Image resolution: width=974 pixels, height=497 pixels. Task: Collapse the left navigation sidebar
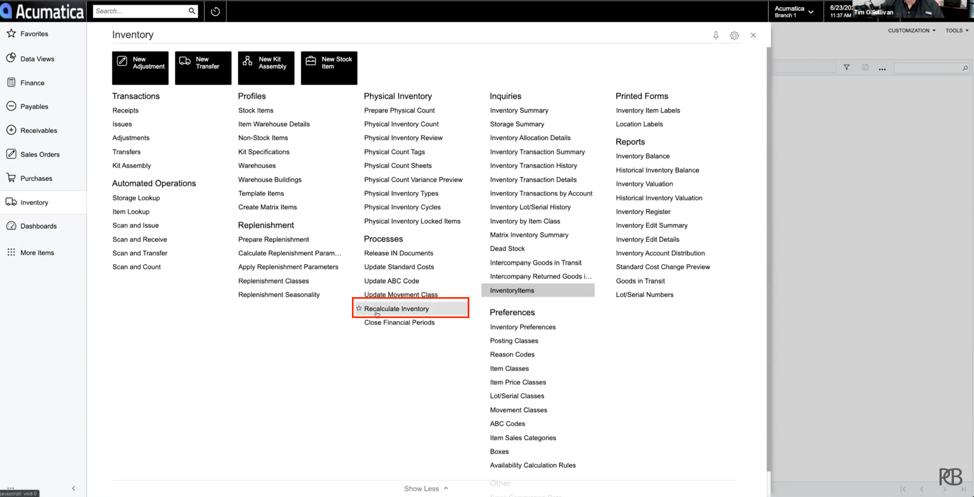point(73,488)
